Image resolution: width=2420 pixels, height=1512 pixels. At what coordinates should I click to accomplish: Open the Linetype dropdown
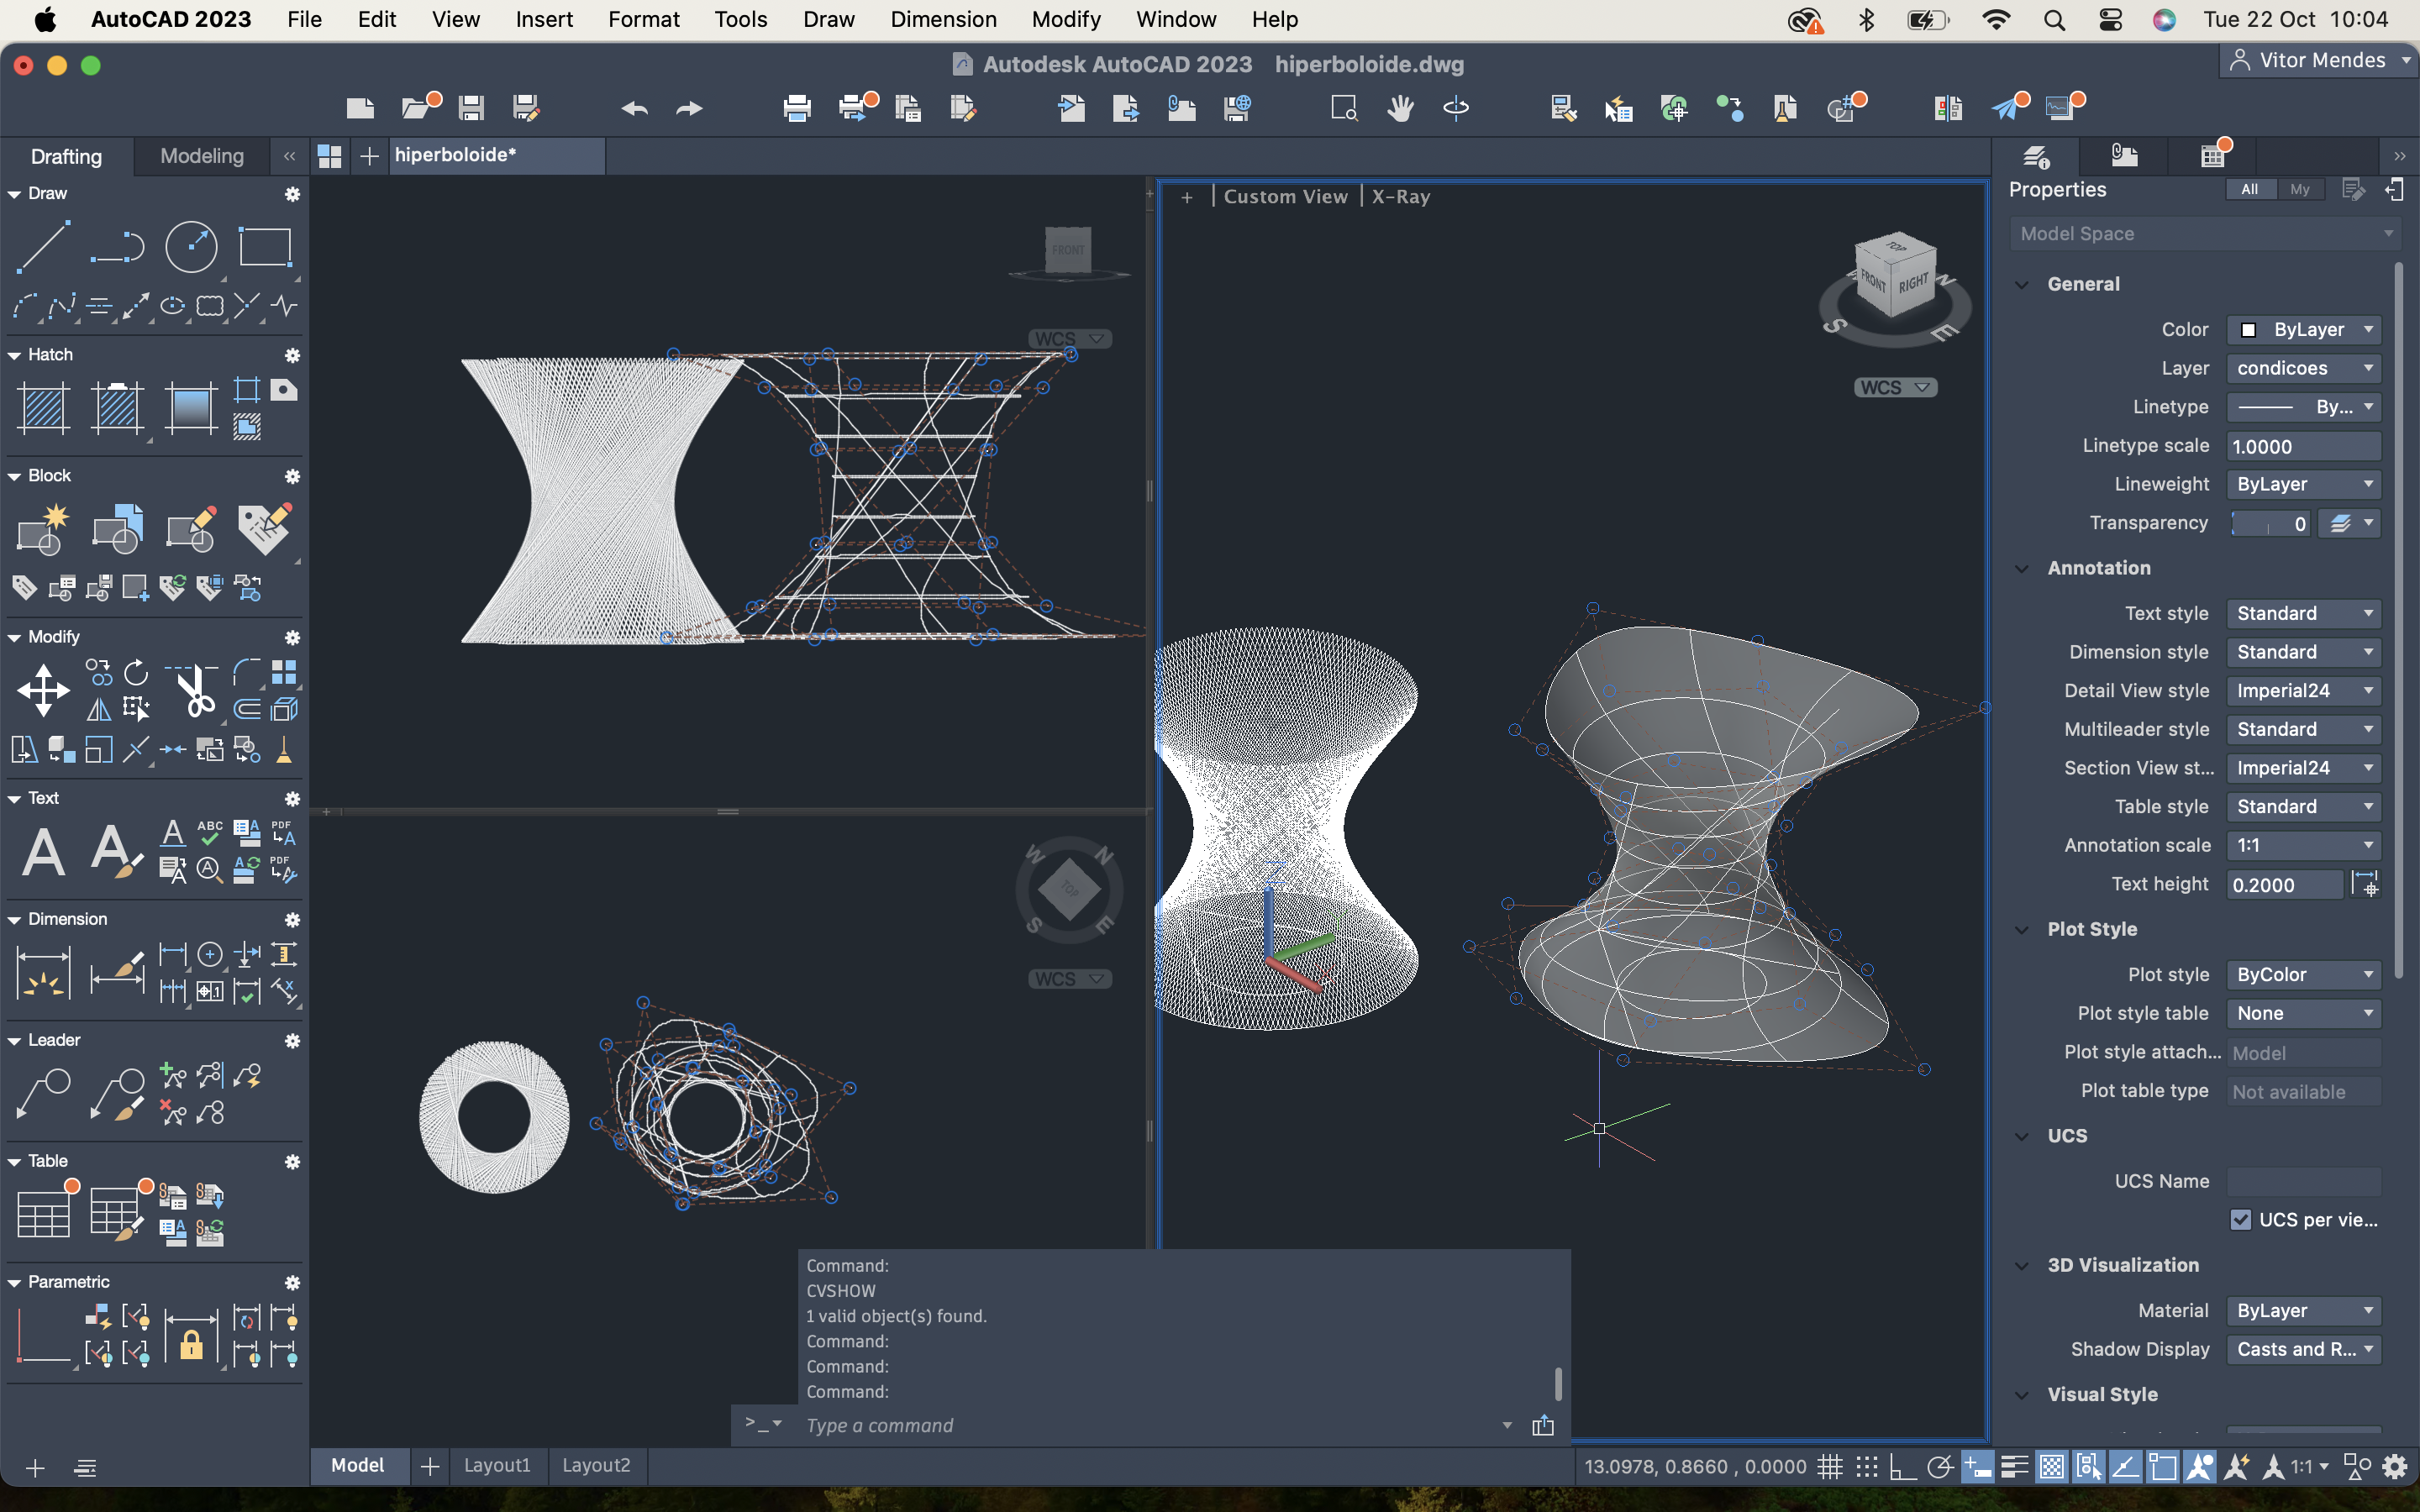coord(2303,407)
